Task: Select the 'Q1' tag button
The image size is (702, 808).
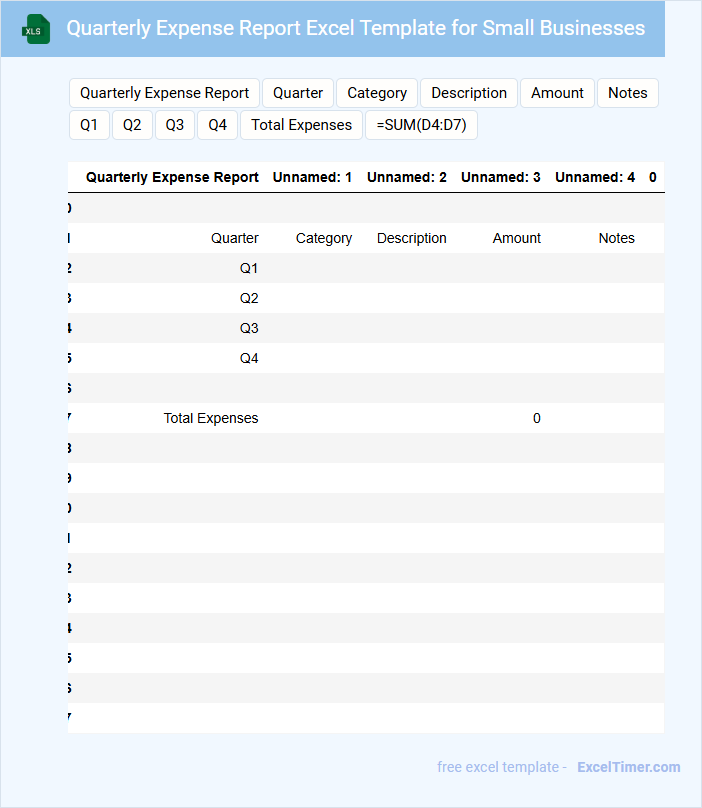Action: click(89, 125)
